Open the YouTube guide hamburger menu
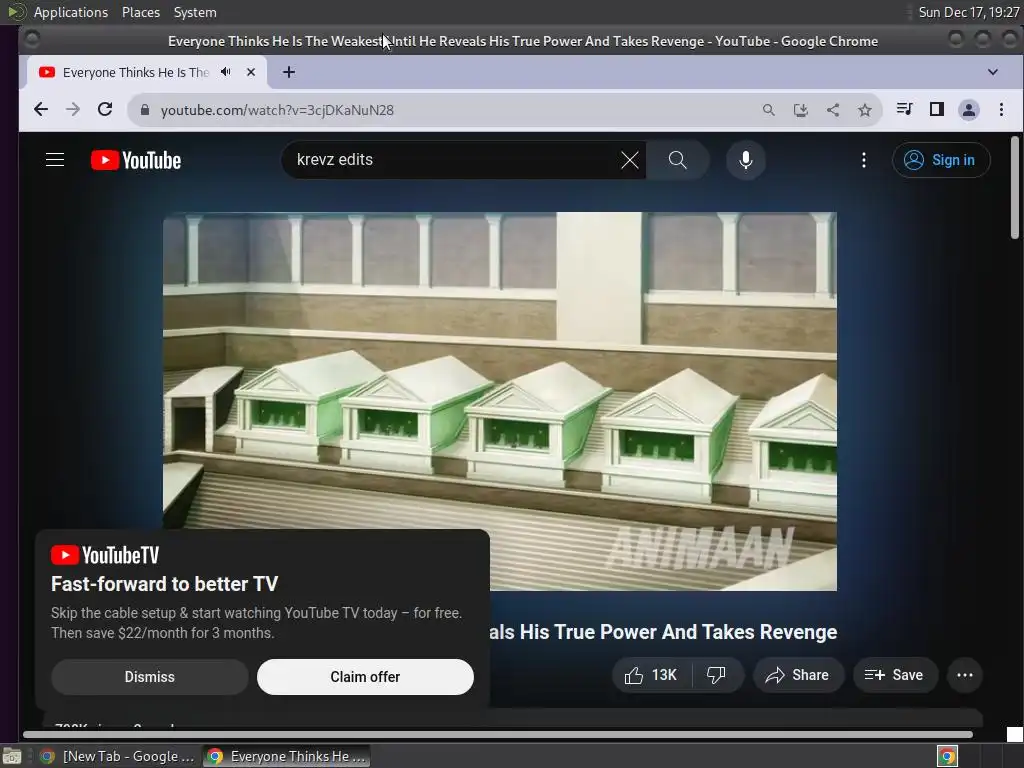1024x768 pixels. [55, 160]
